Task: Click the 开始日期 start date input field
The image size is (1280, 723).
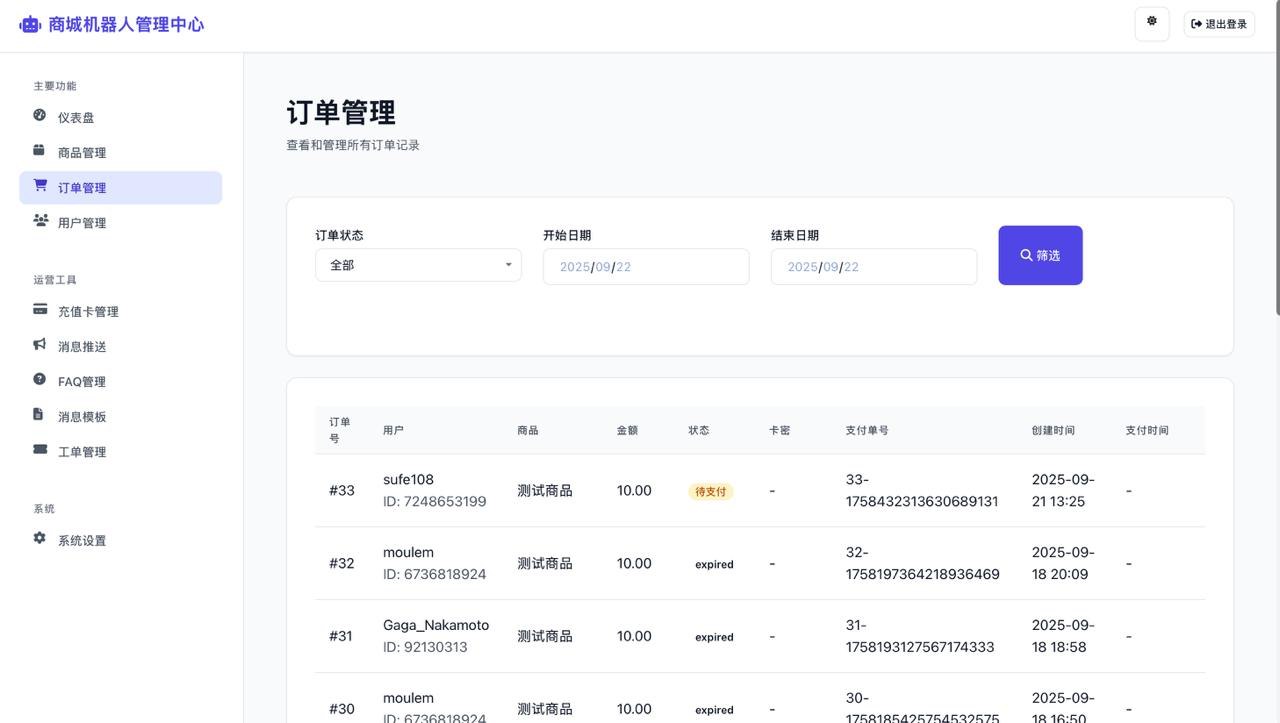Action: [645, 266]
